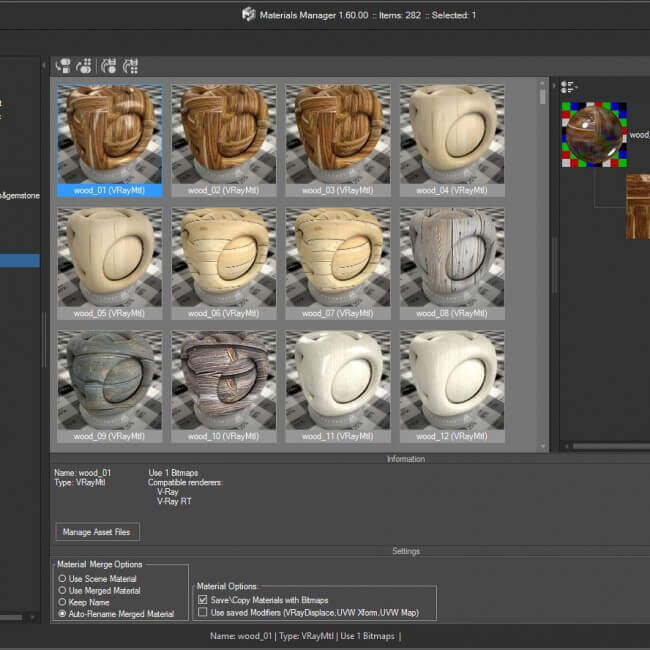The image size is (650, 650).
Task: Click the Materials Manager logo in the title bar
Action: [248, 14]
